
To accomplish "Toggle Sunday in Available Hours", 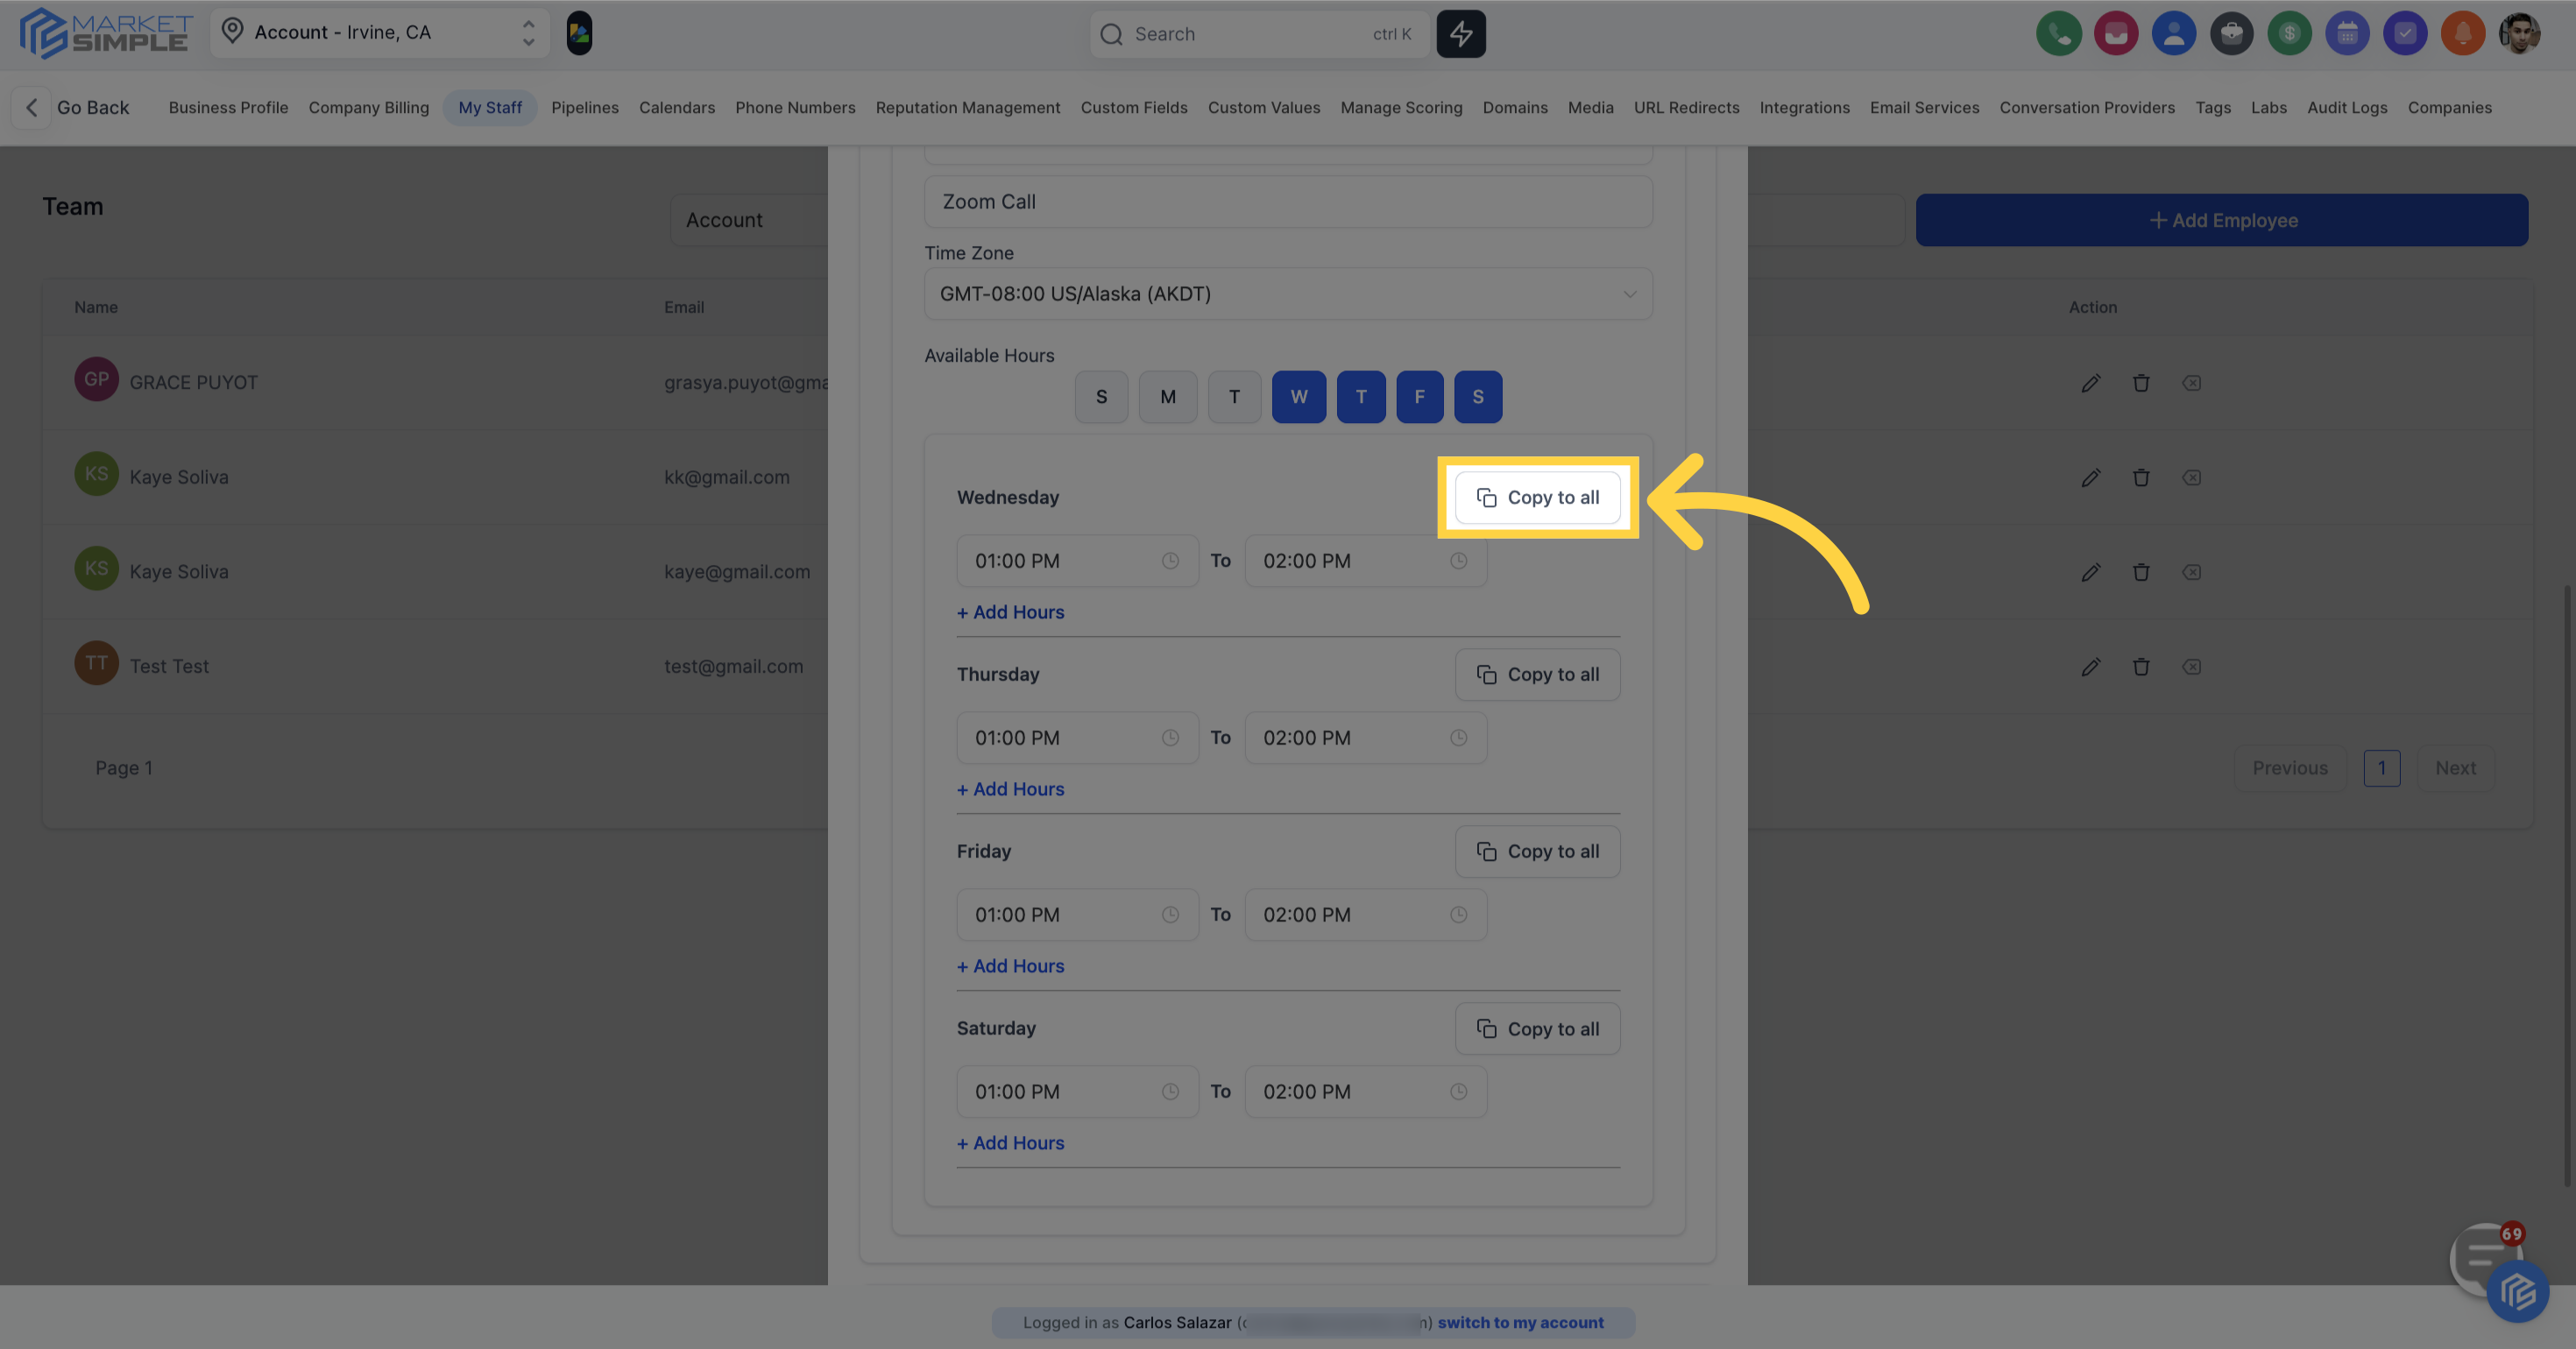I will tap(1101, 396).
